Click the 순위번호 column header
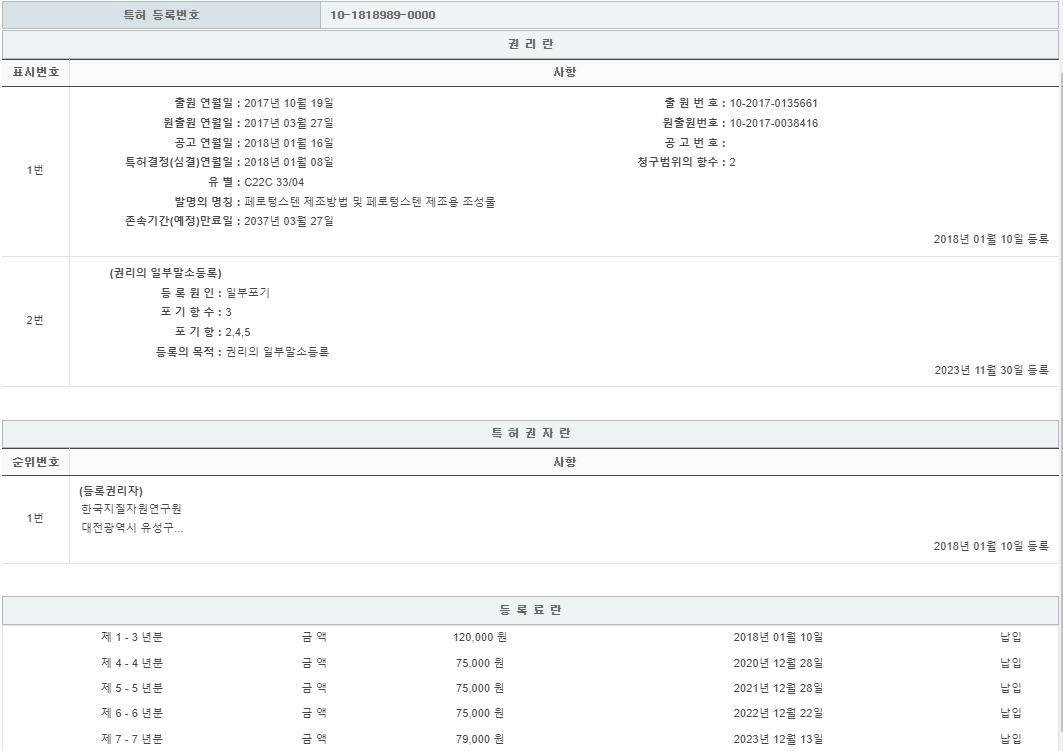 tap(35, 462)
